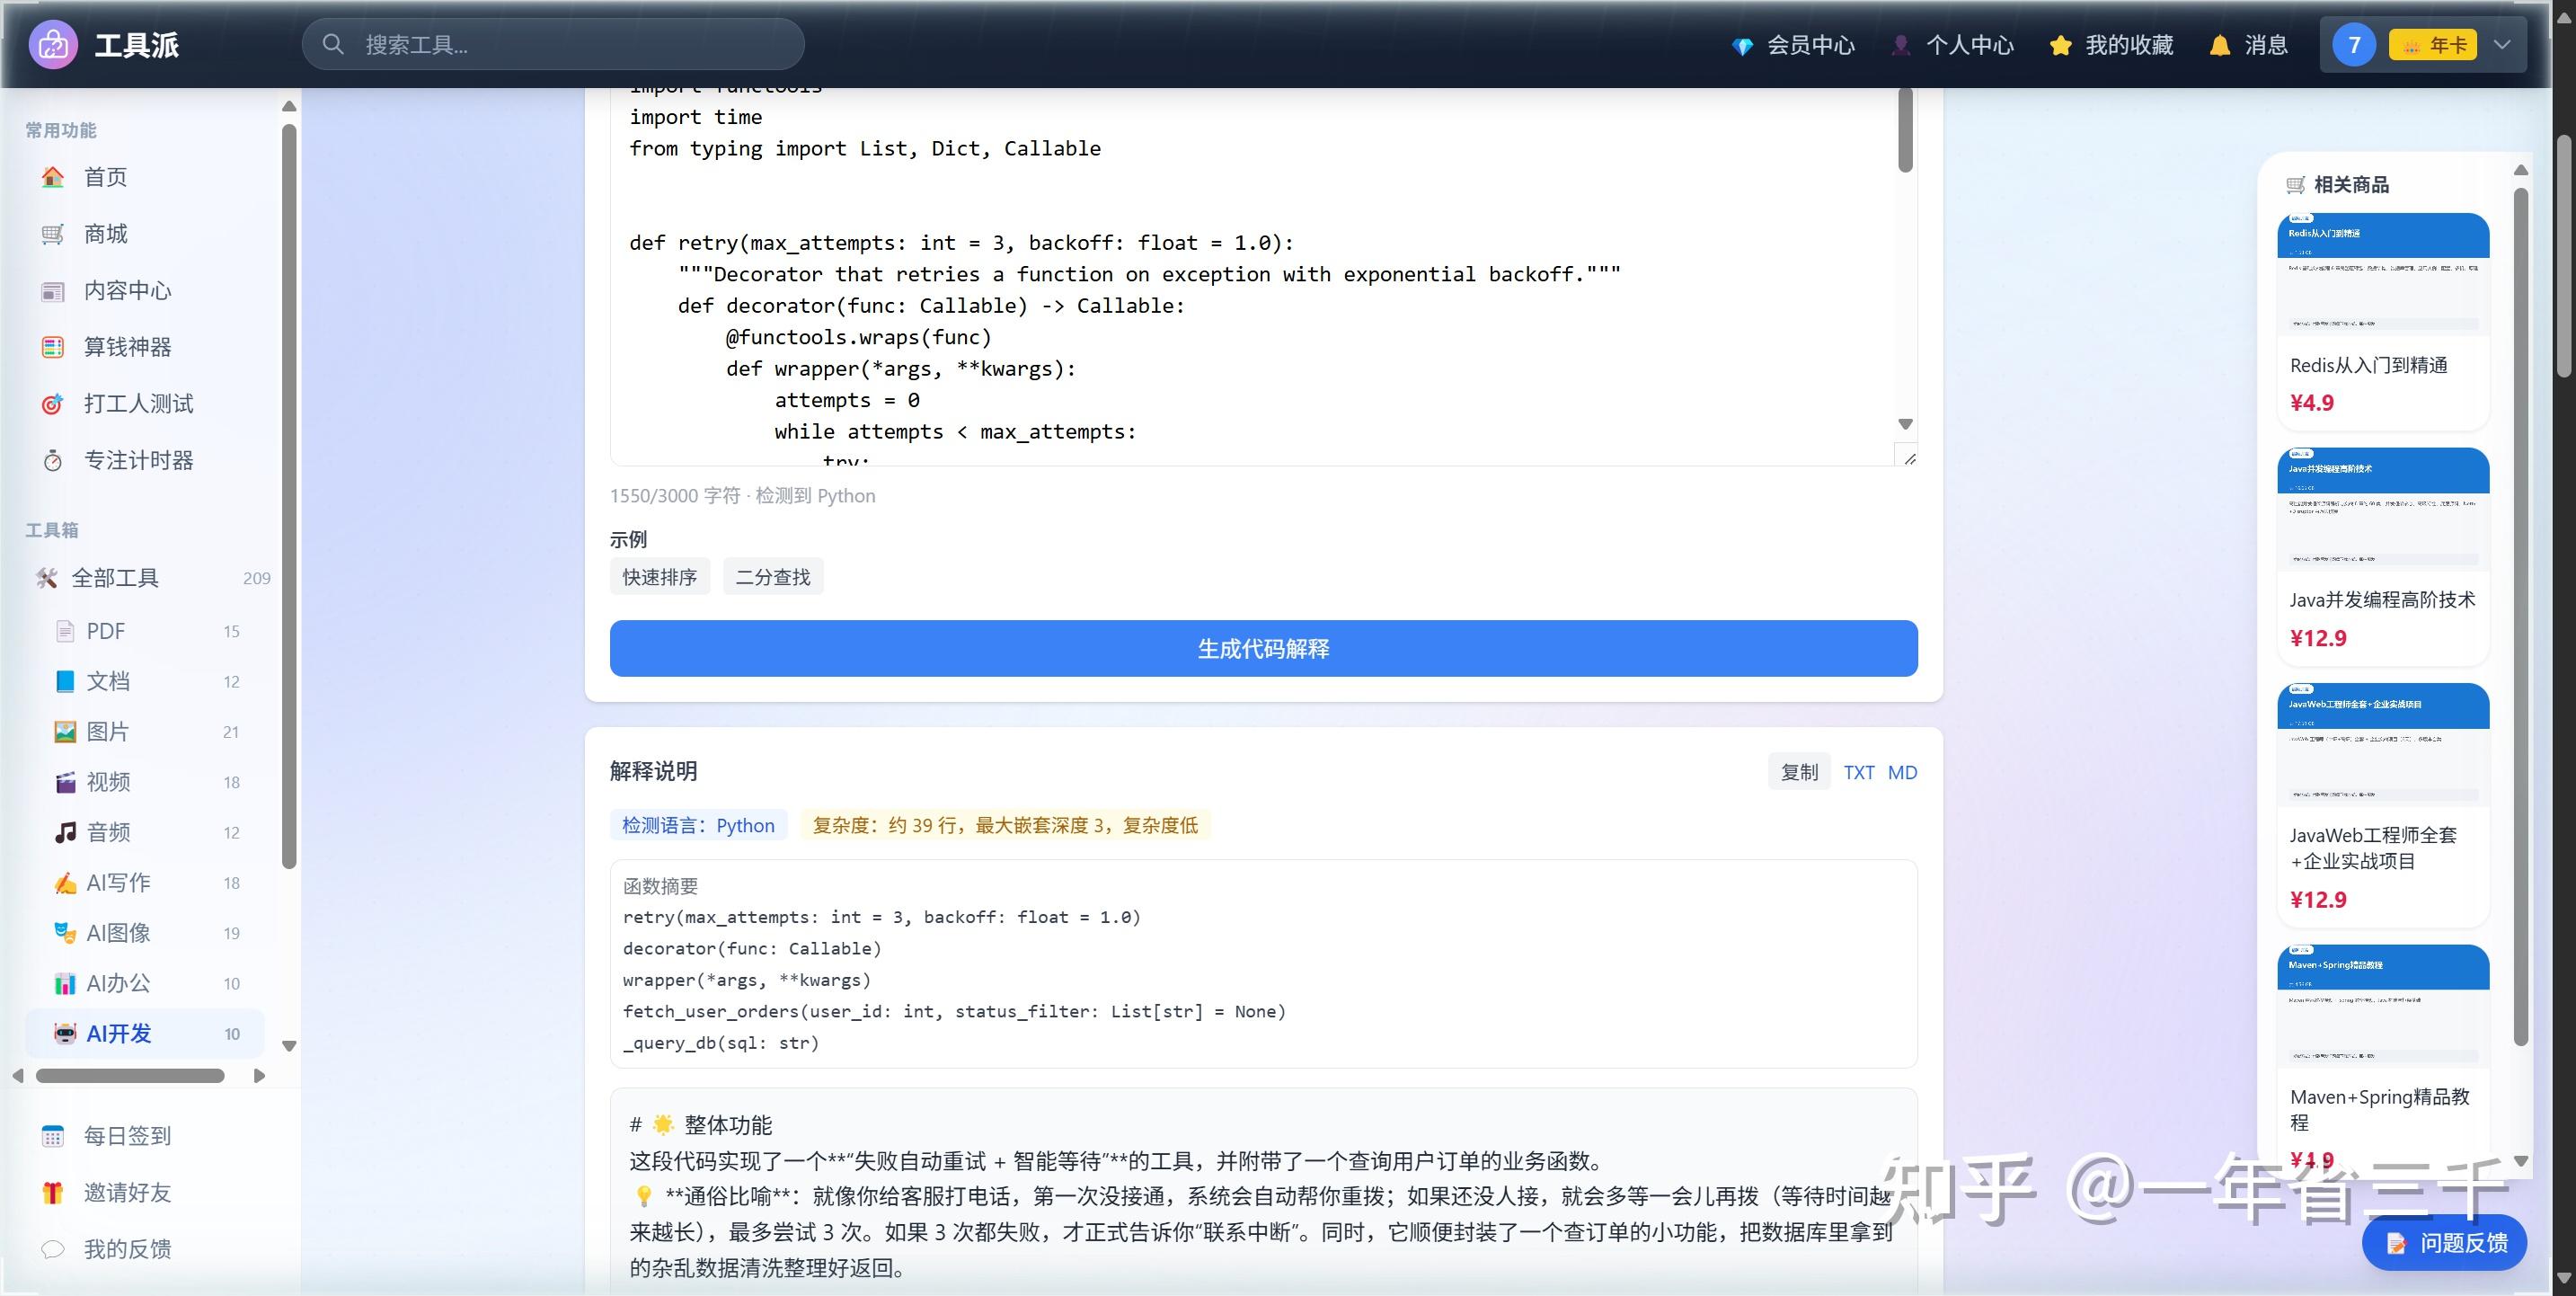This screenshot has height=1296, width=2576.
Task: Click the 打工人测试 target icon
Action: [52, 404]
